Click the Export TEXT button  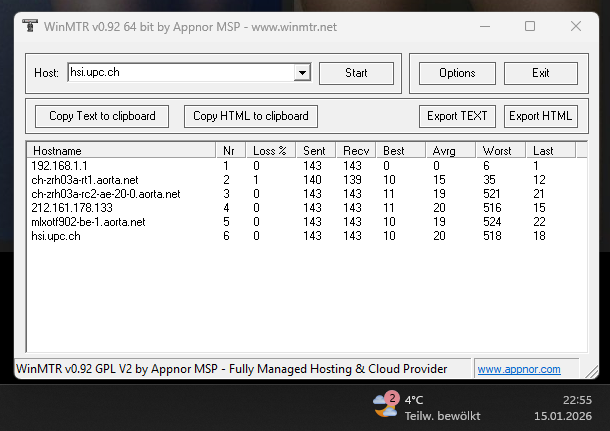(457, 116)
